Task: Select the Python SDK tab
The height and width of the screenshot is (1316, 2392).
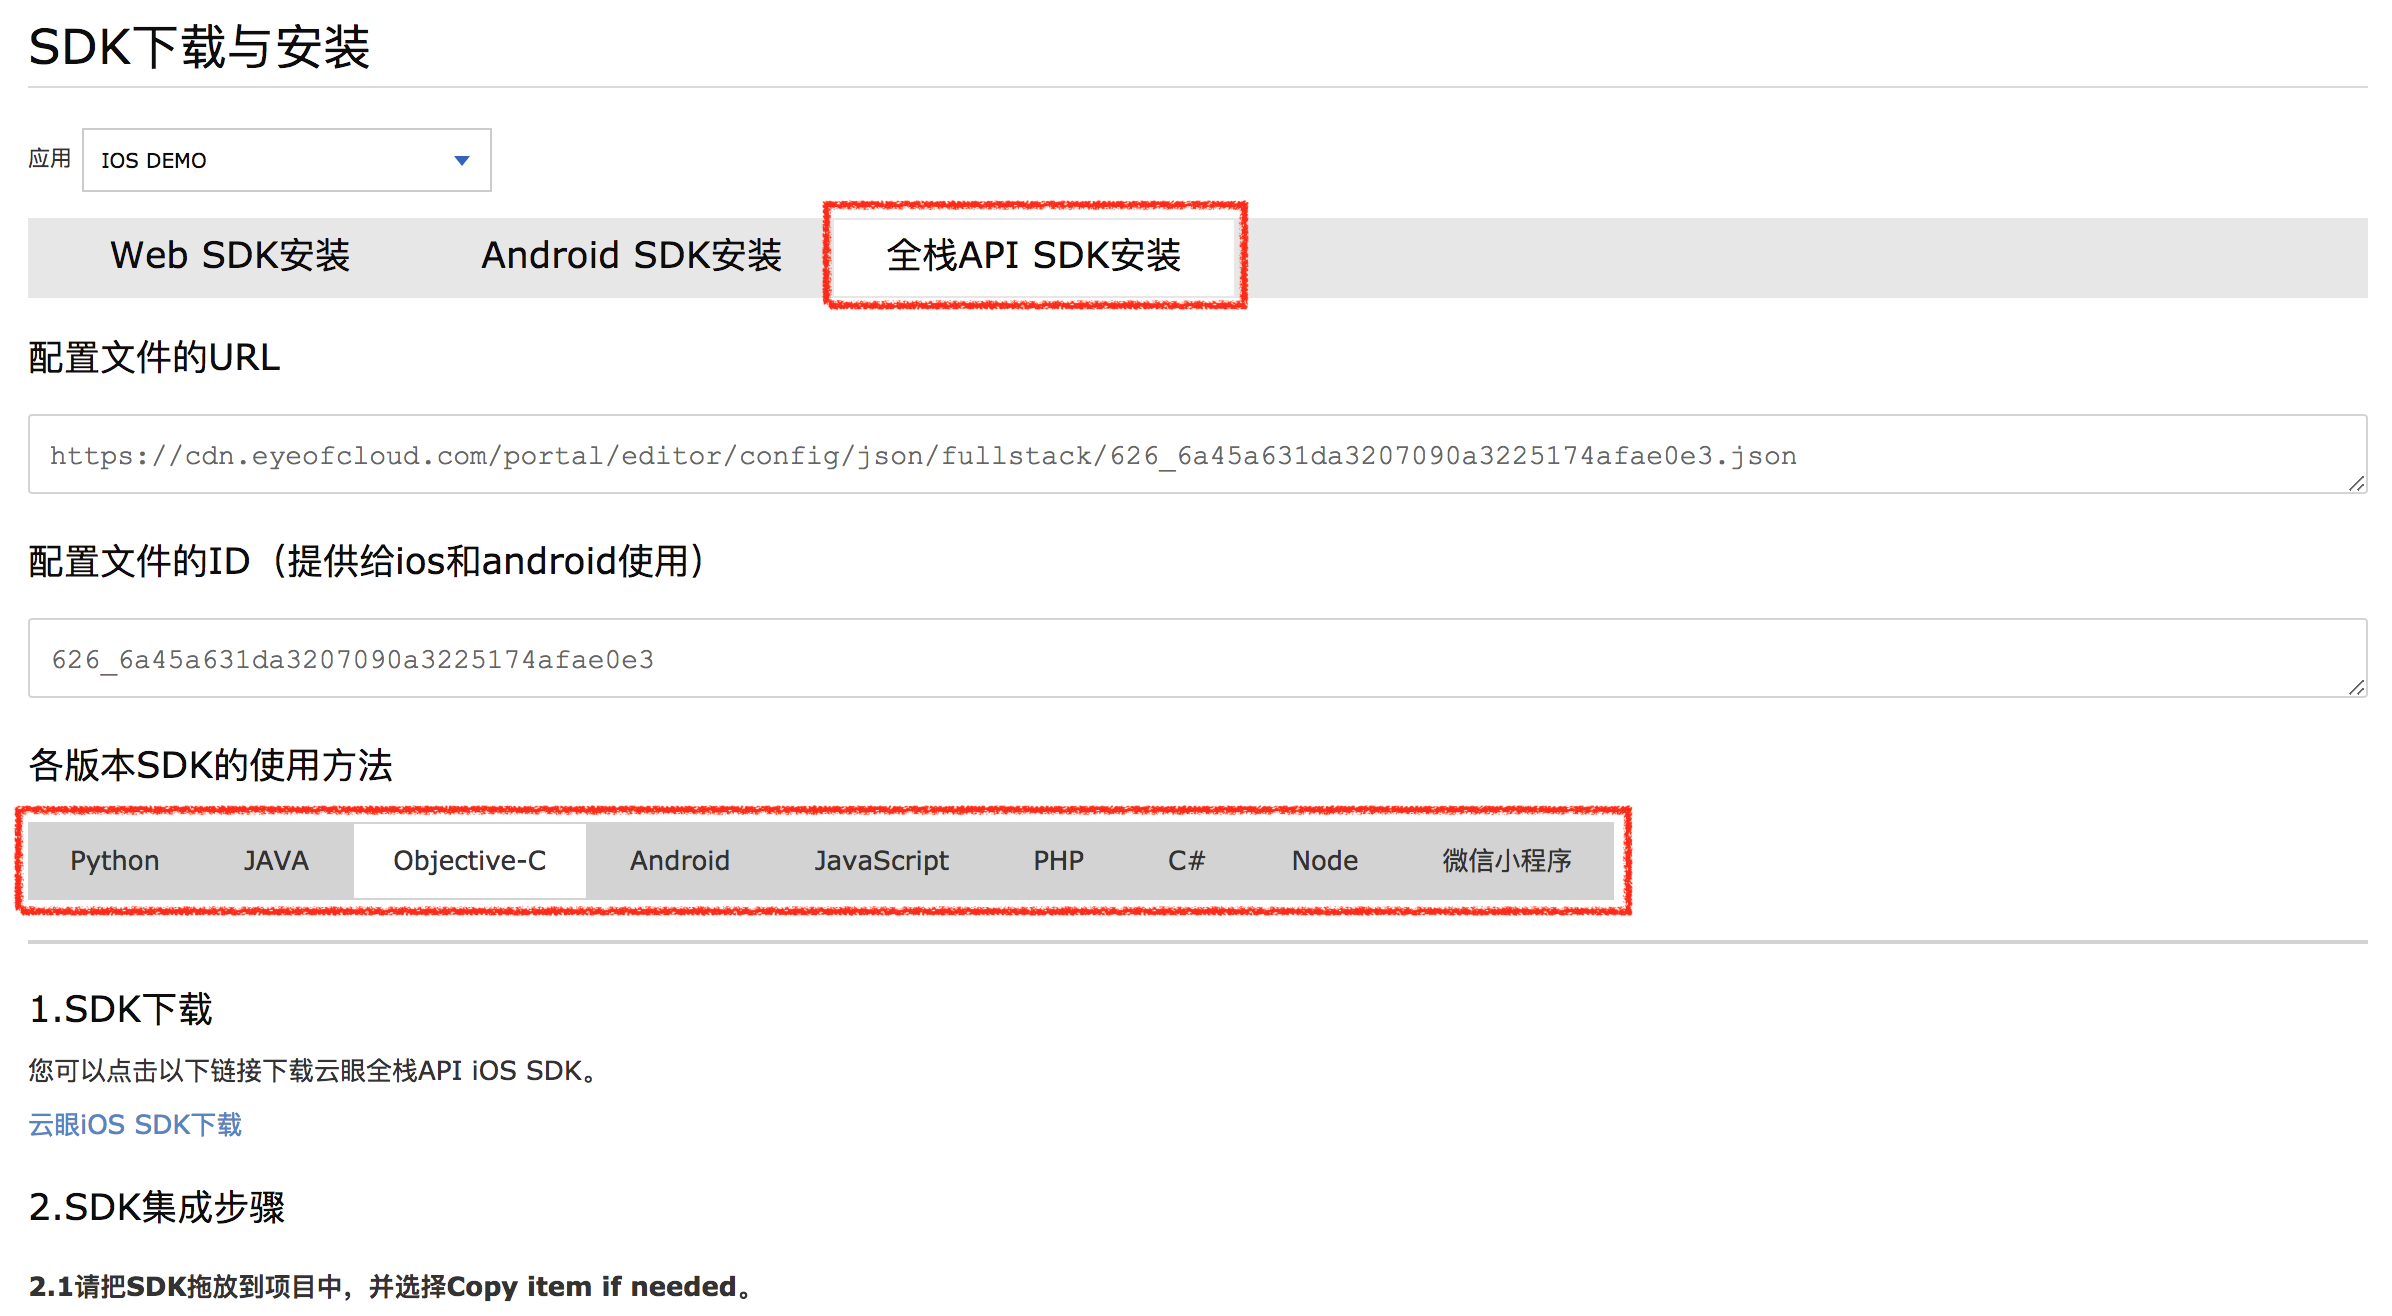Action: 115,860
